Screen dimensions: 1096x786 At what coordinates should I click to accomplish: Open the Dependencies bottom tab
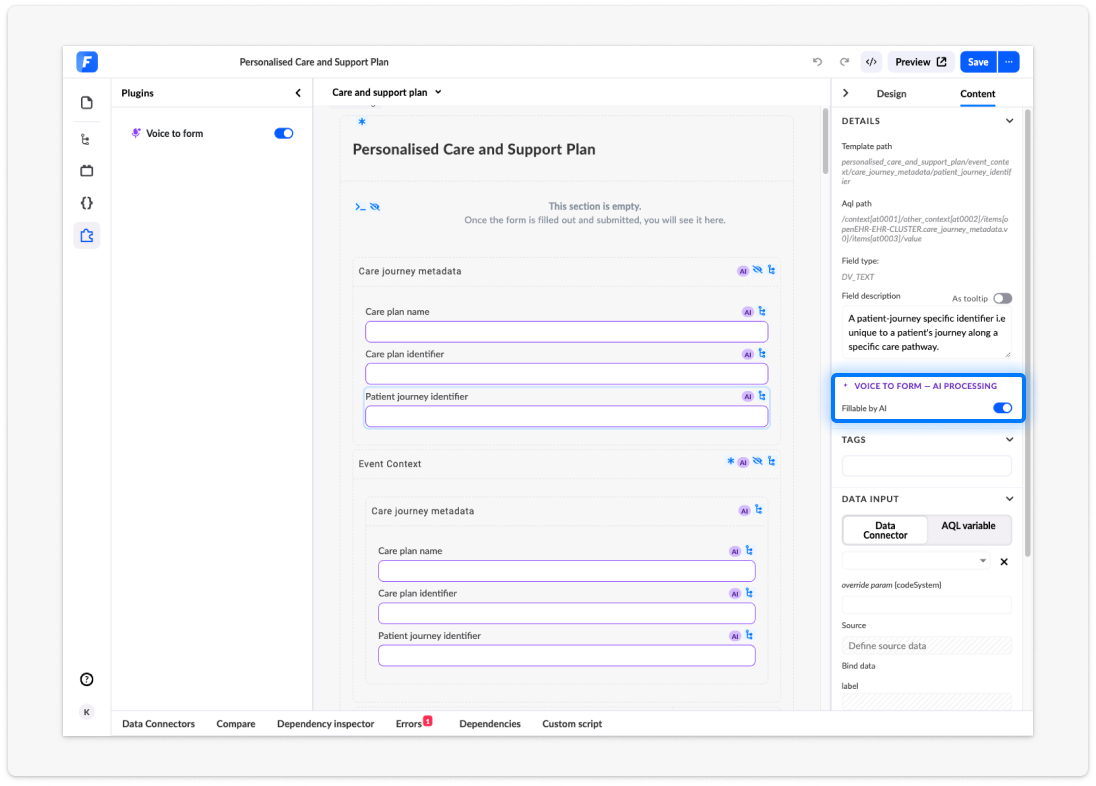tap(490, 724)
